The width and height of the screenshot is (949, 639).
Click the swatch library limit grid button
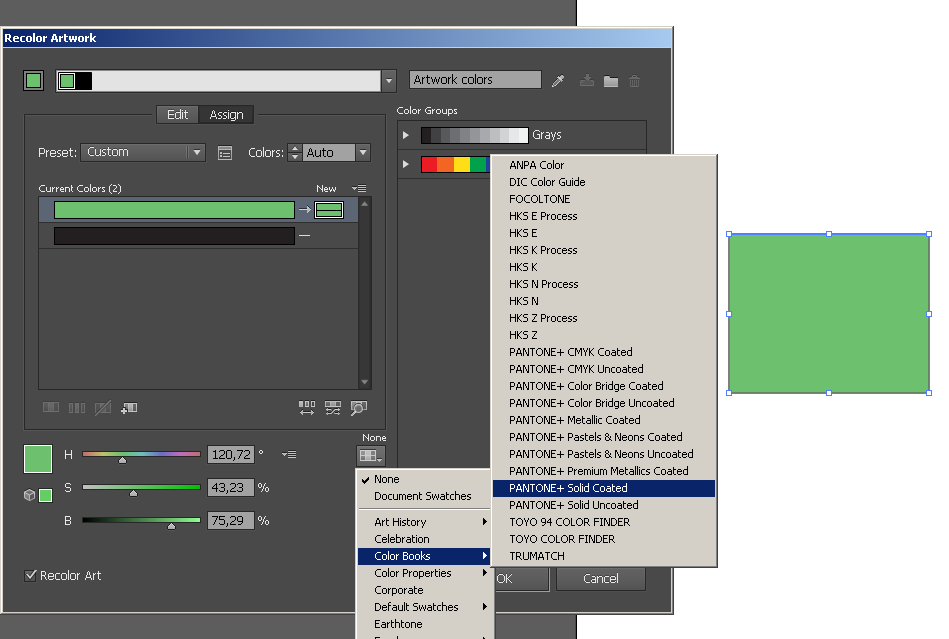pos(370,455)
